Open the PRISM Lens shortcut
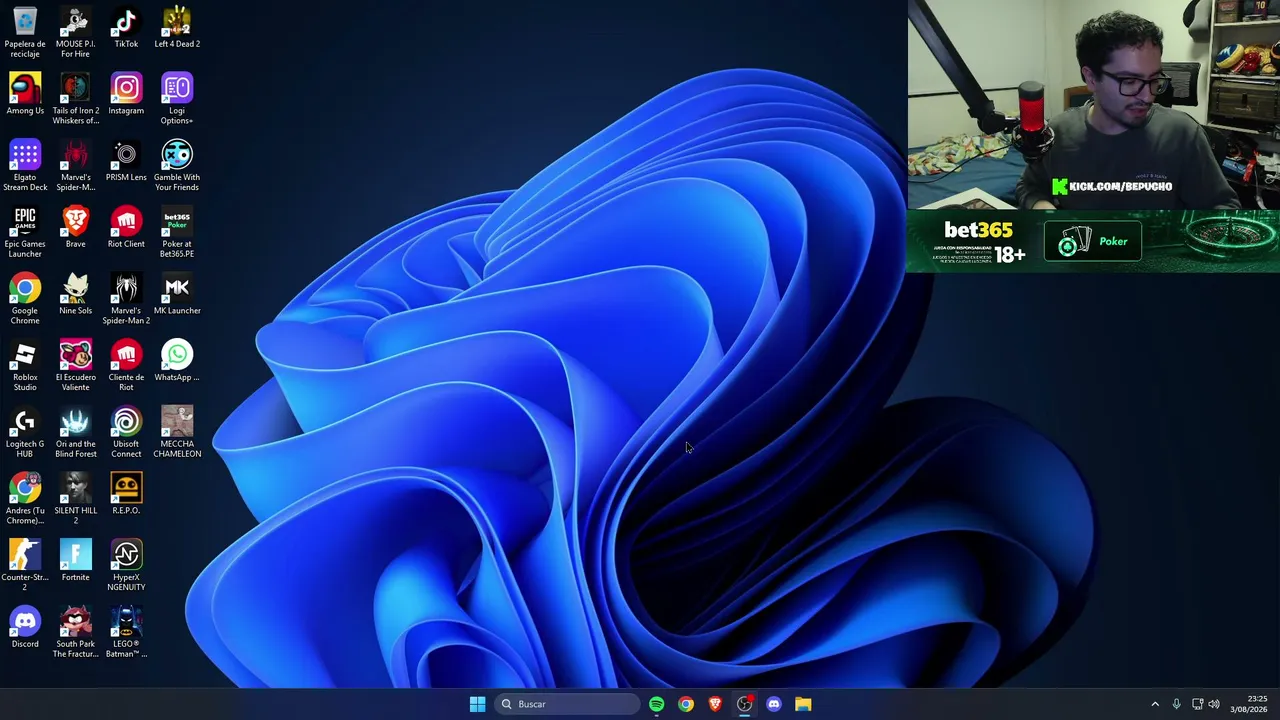The height and width of the screenshot is (720, 1280). [x=126, y=161]
